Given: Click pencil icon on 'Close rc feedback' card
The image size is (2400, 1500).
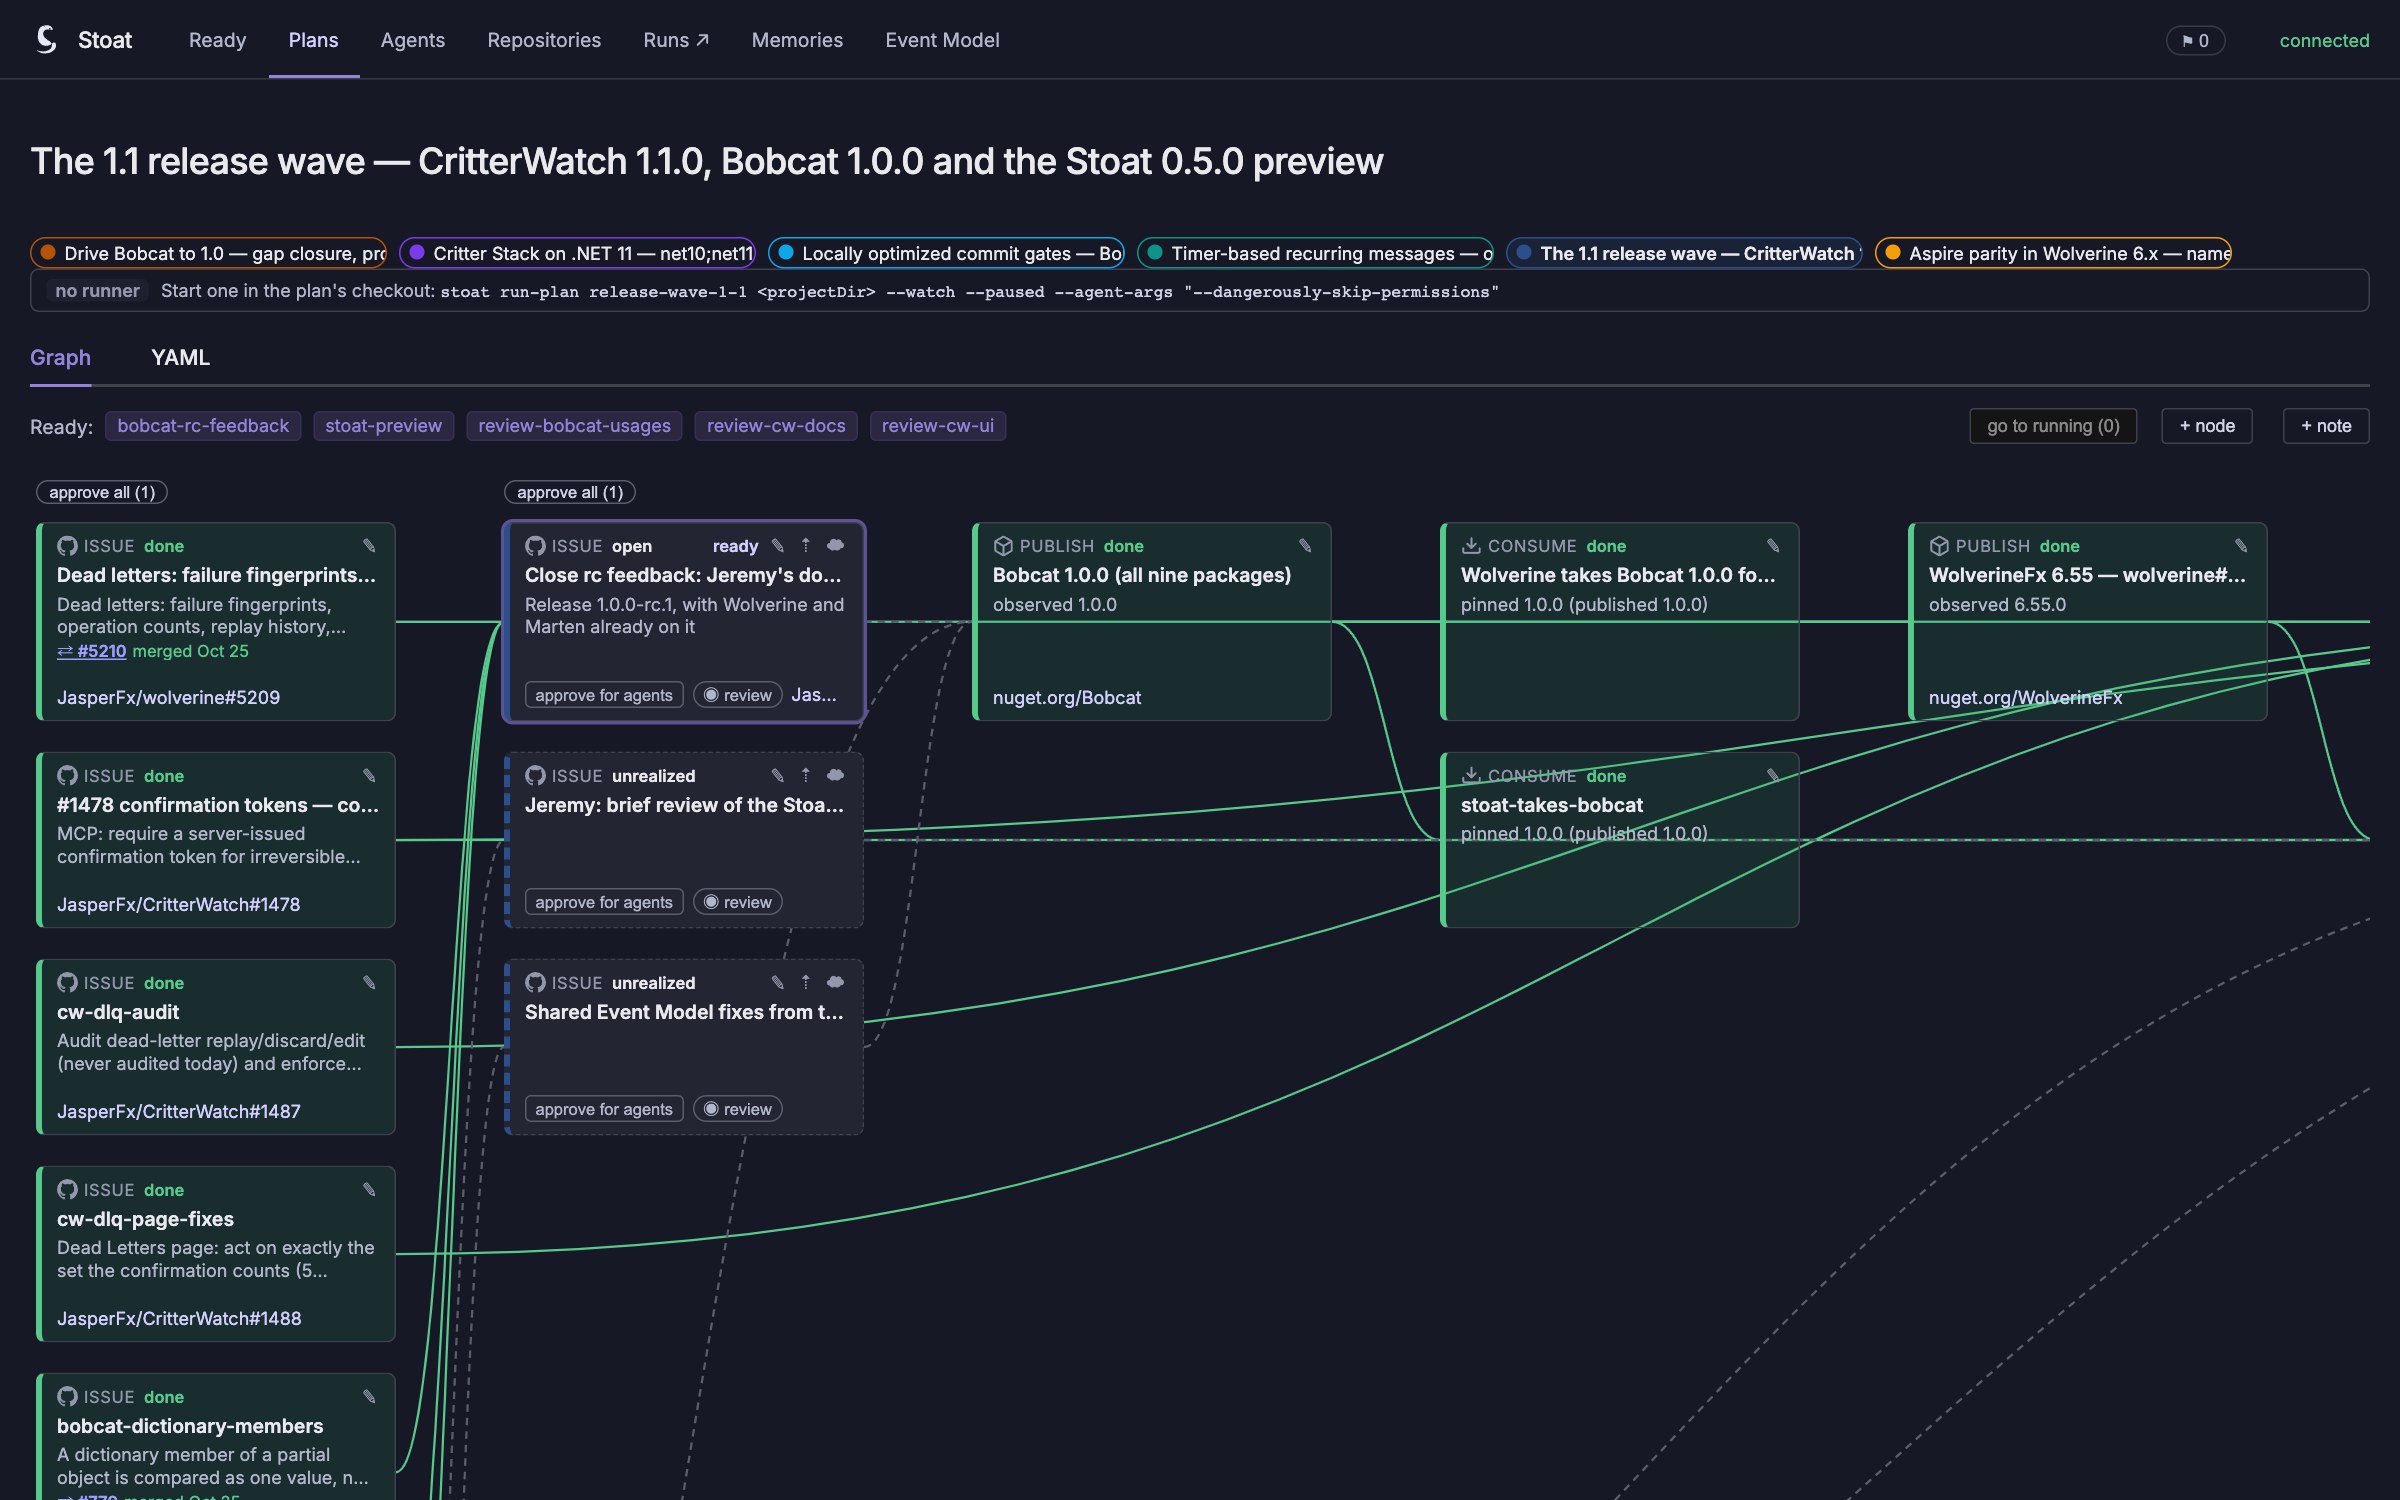Looking at the screenshot, I should point(778,546).
